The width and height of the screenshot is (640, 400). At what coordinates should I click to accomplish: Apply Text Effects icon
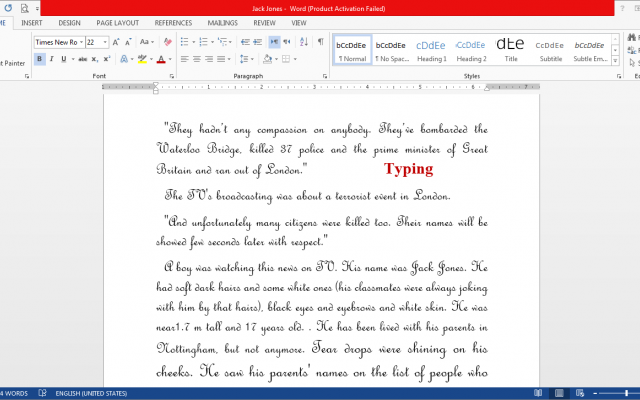(x=124, y=60)
